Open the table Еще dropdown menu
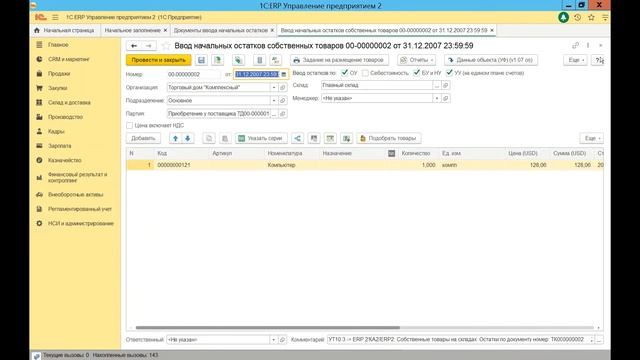The width and height of the screenshot is (640, 360). 592,138
